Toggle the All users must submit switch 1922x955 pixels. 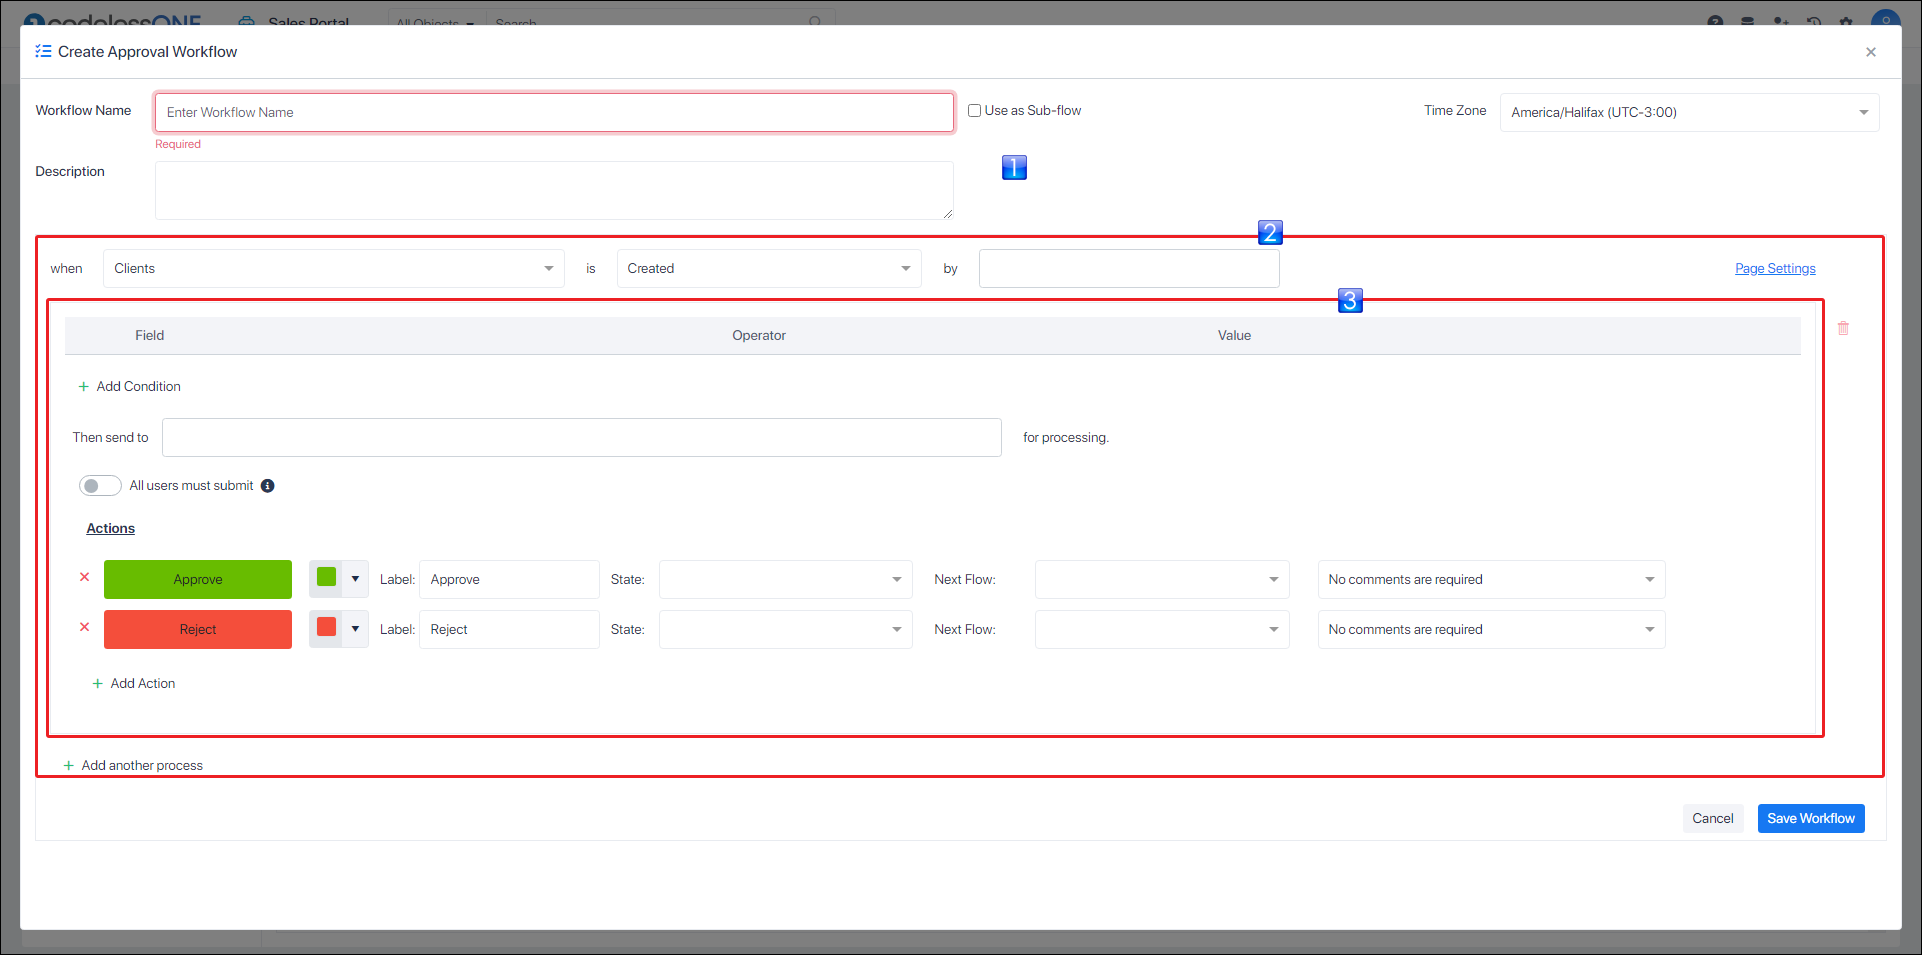point(100,485)
